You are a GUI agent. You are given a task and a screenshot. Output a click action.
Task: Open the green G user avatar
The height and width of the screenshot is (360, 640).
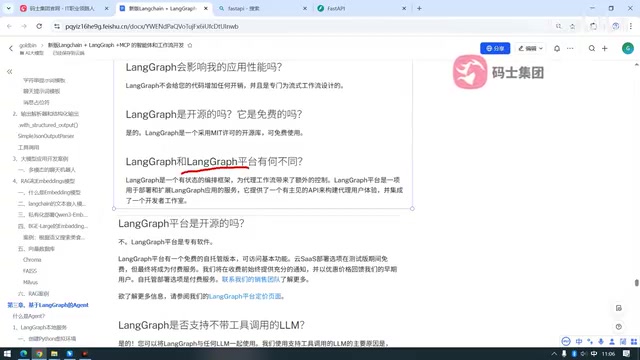(628, 48)
